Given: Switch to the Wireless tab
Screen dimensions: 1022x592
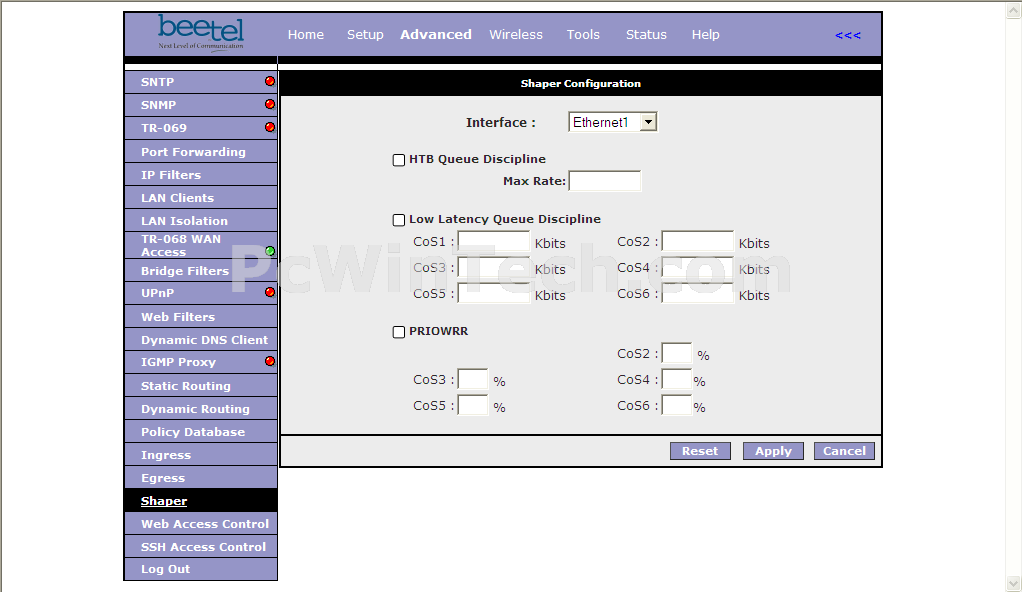Looking at the screenshot, I should 516,35.
